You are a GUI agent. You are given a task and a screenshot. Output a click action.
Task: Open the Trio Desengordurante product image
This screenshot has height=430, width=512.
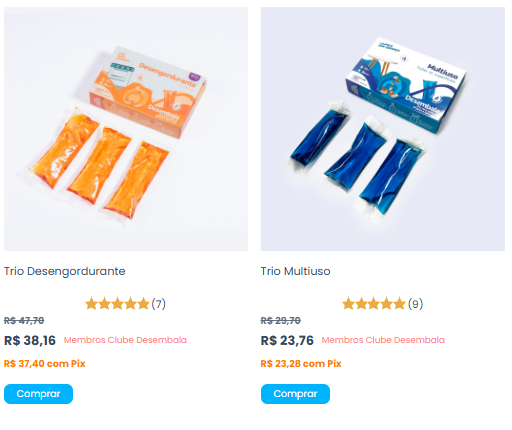tap(126, 129)
